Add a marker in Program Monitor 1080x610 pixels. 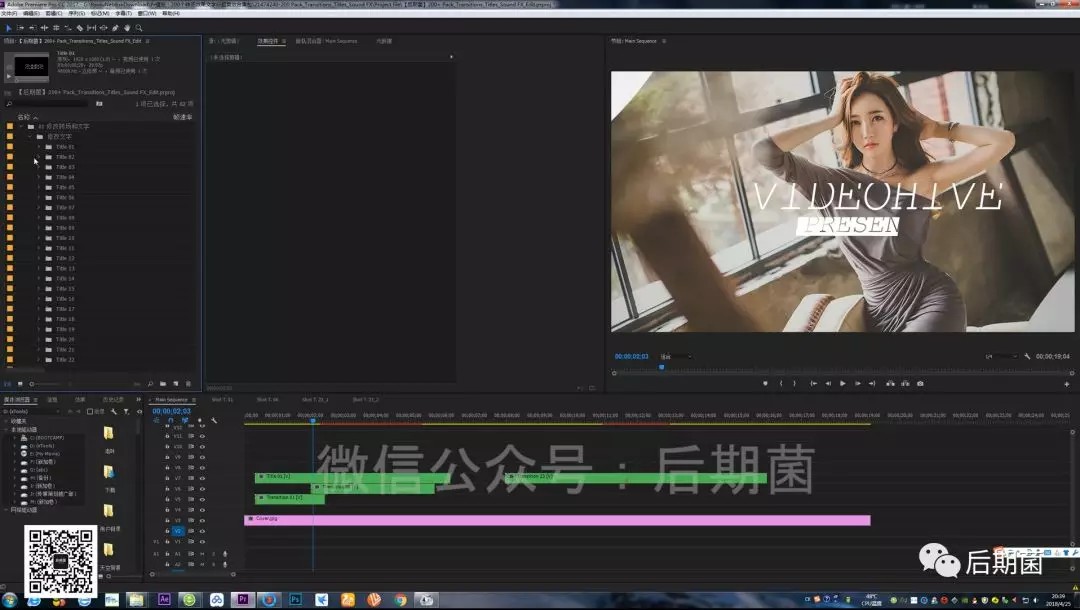pos(765,383)
